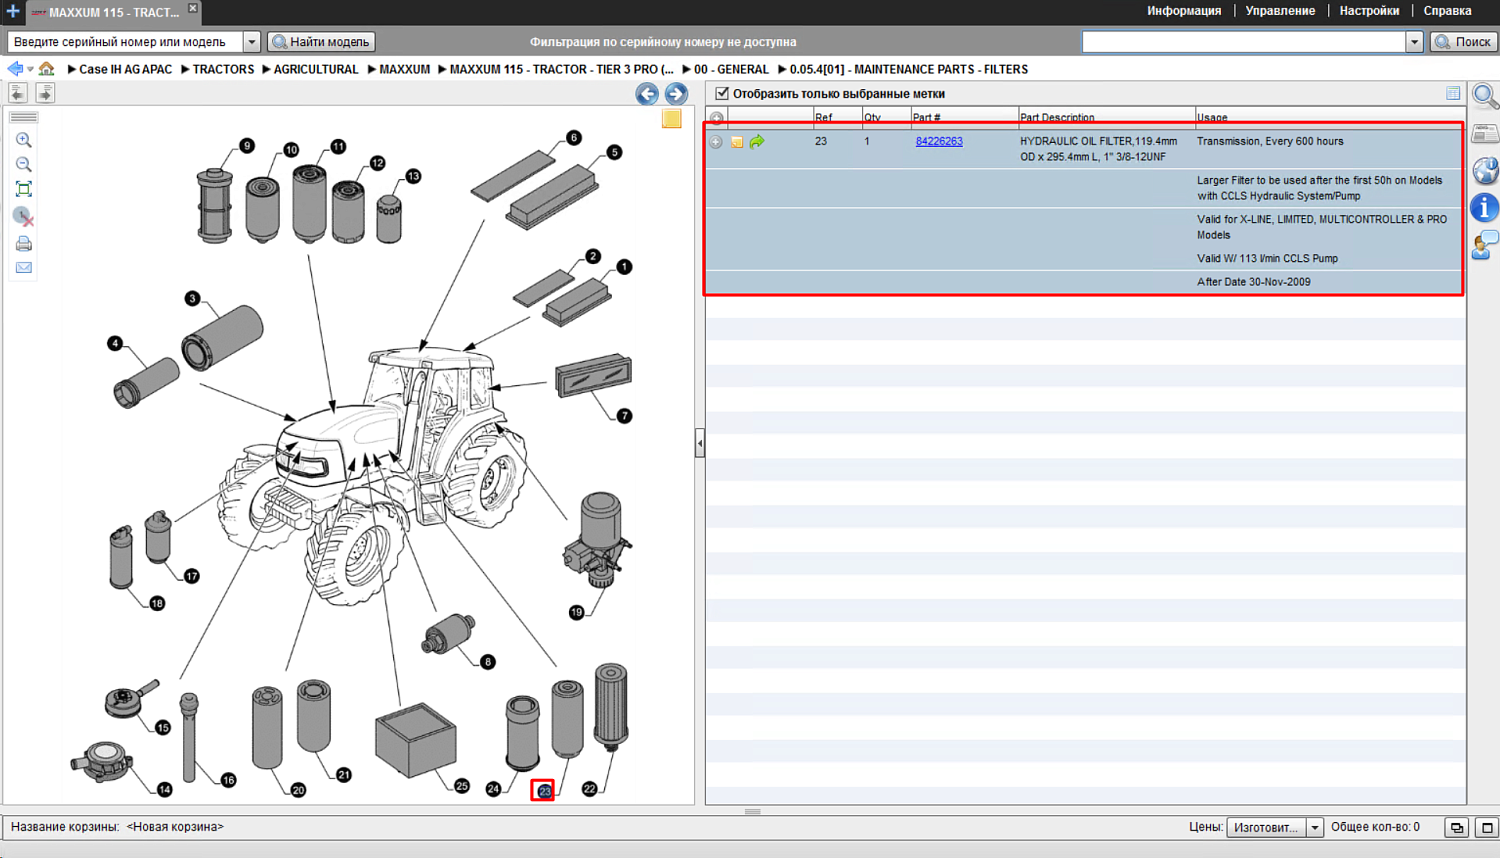Switch to the MAXXUM 115 - TRACT... tab

[x=113, y=12]
